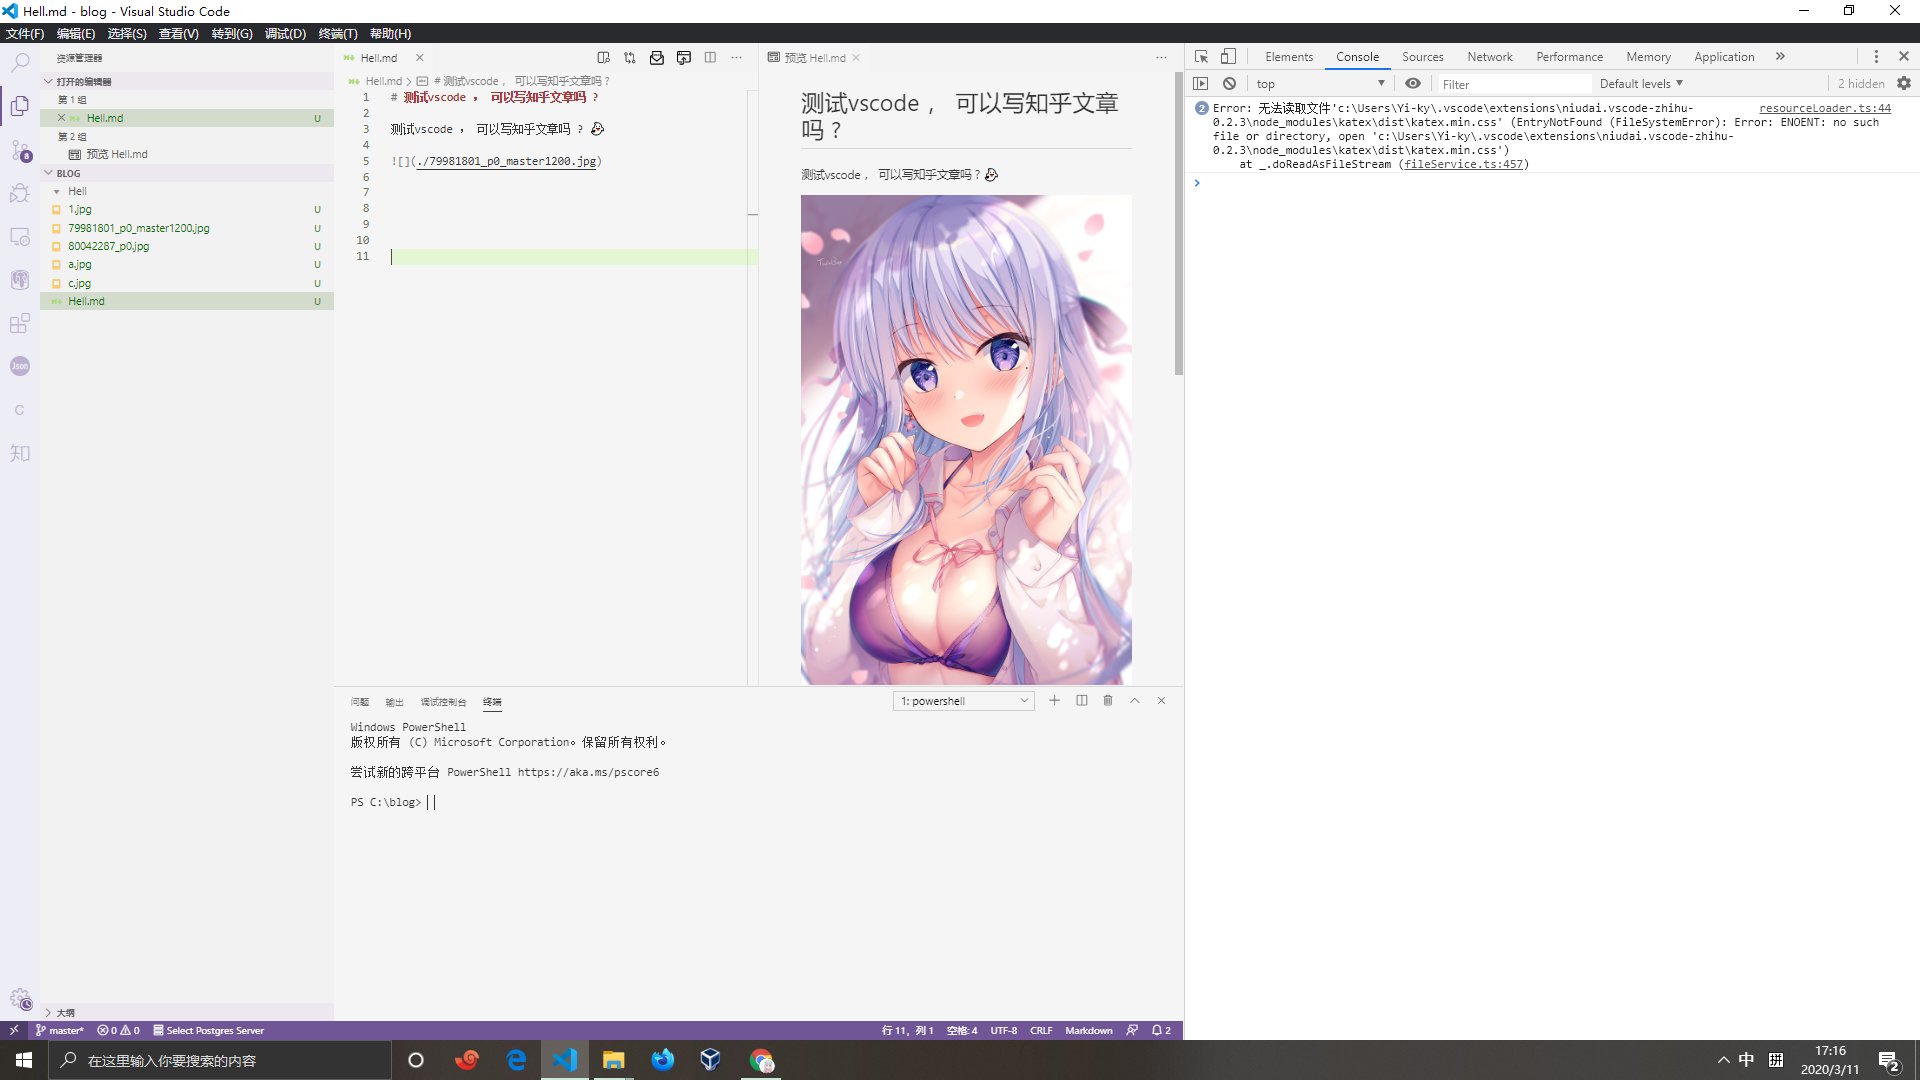Open DevTools settings gear
This screenshot has width=1920, height=1080.
click(1904, 83)
